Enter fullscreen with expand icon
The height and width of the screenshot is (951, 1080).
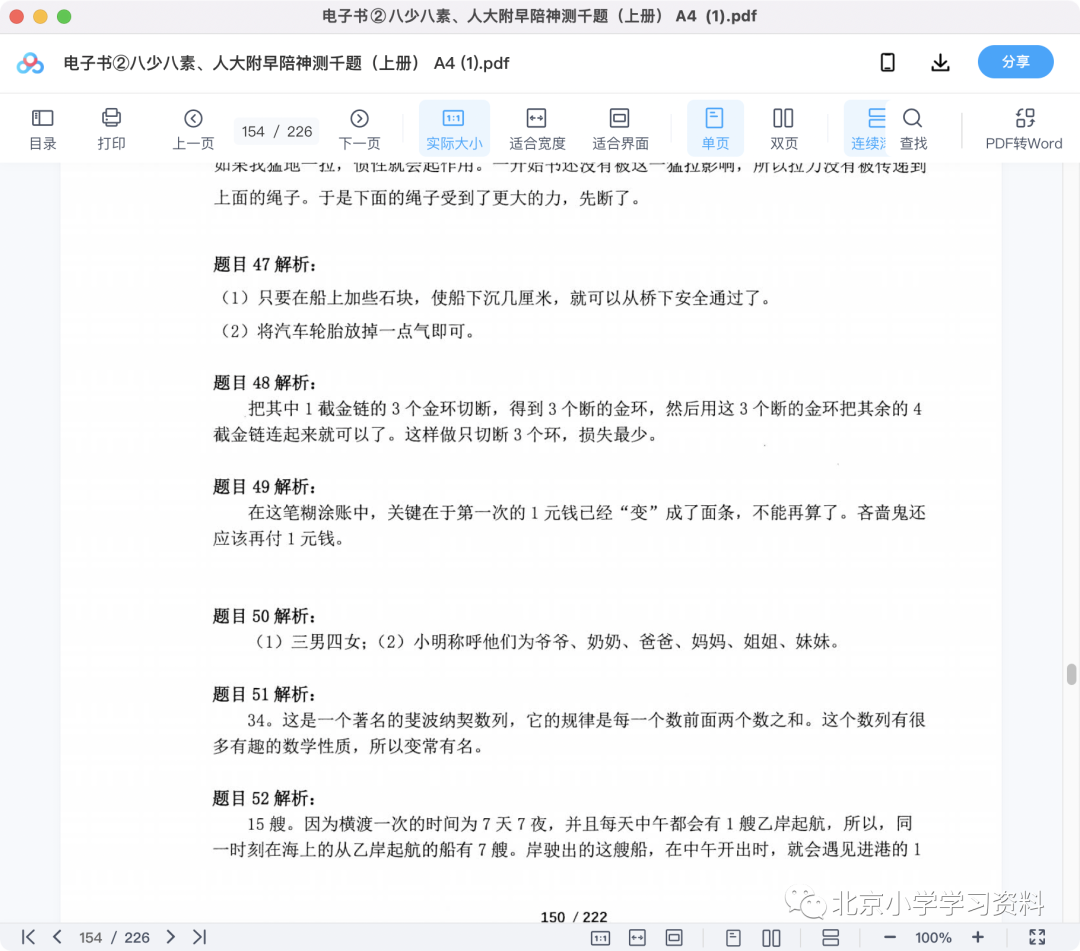point(1037,937)
